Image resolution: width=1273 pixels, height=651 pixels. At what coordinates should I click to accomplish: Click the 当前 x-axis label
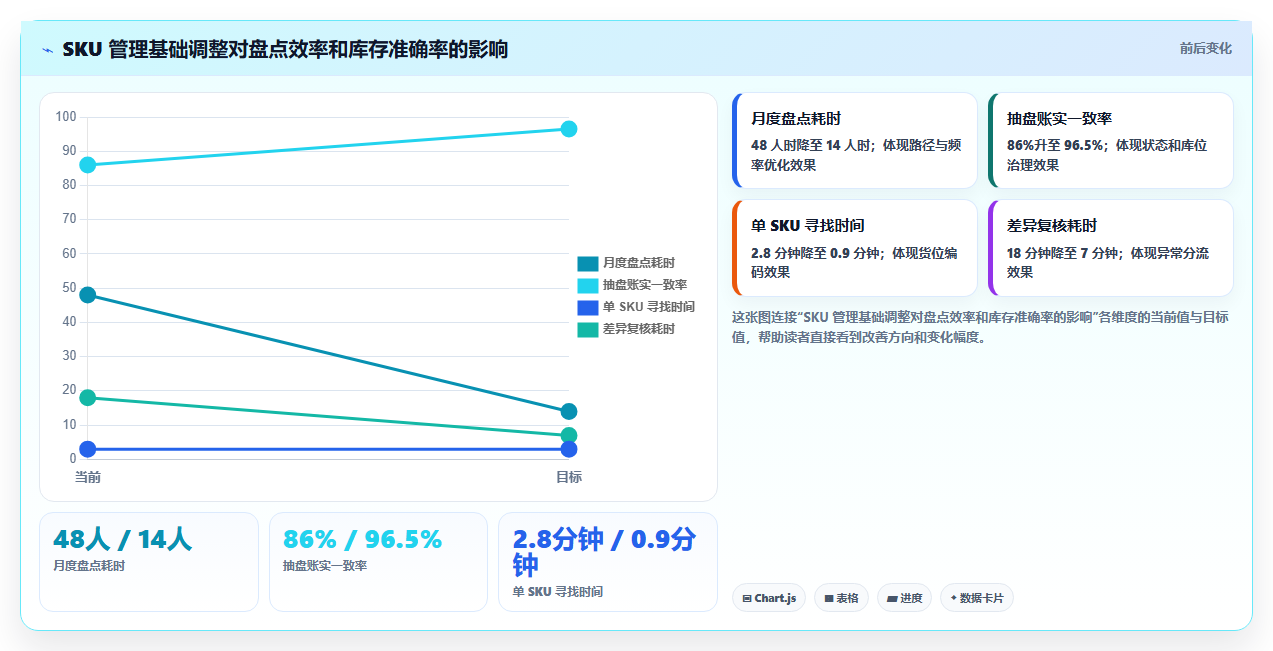[88, 477]
